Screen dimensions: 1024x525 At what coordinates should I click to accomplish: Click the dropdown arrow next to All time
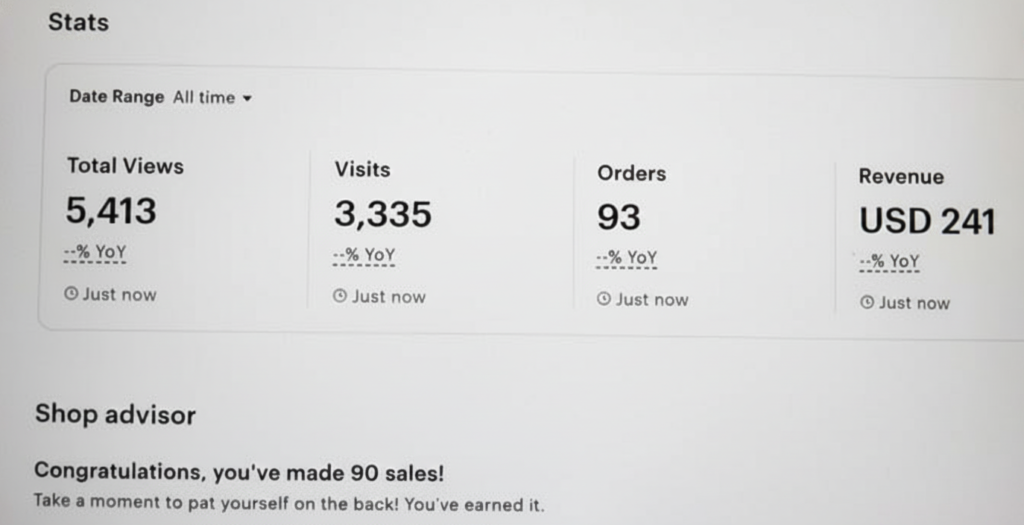coord(247,98)
